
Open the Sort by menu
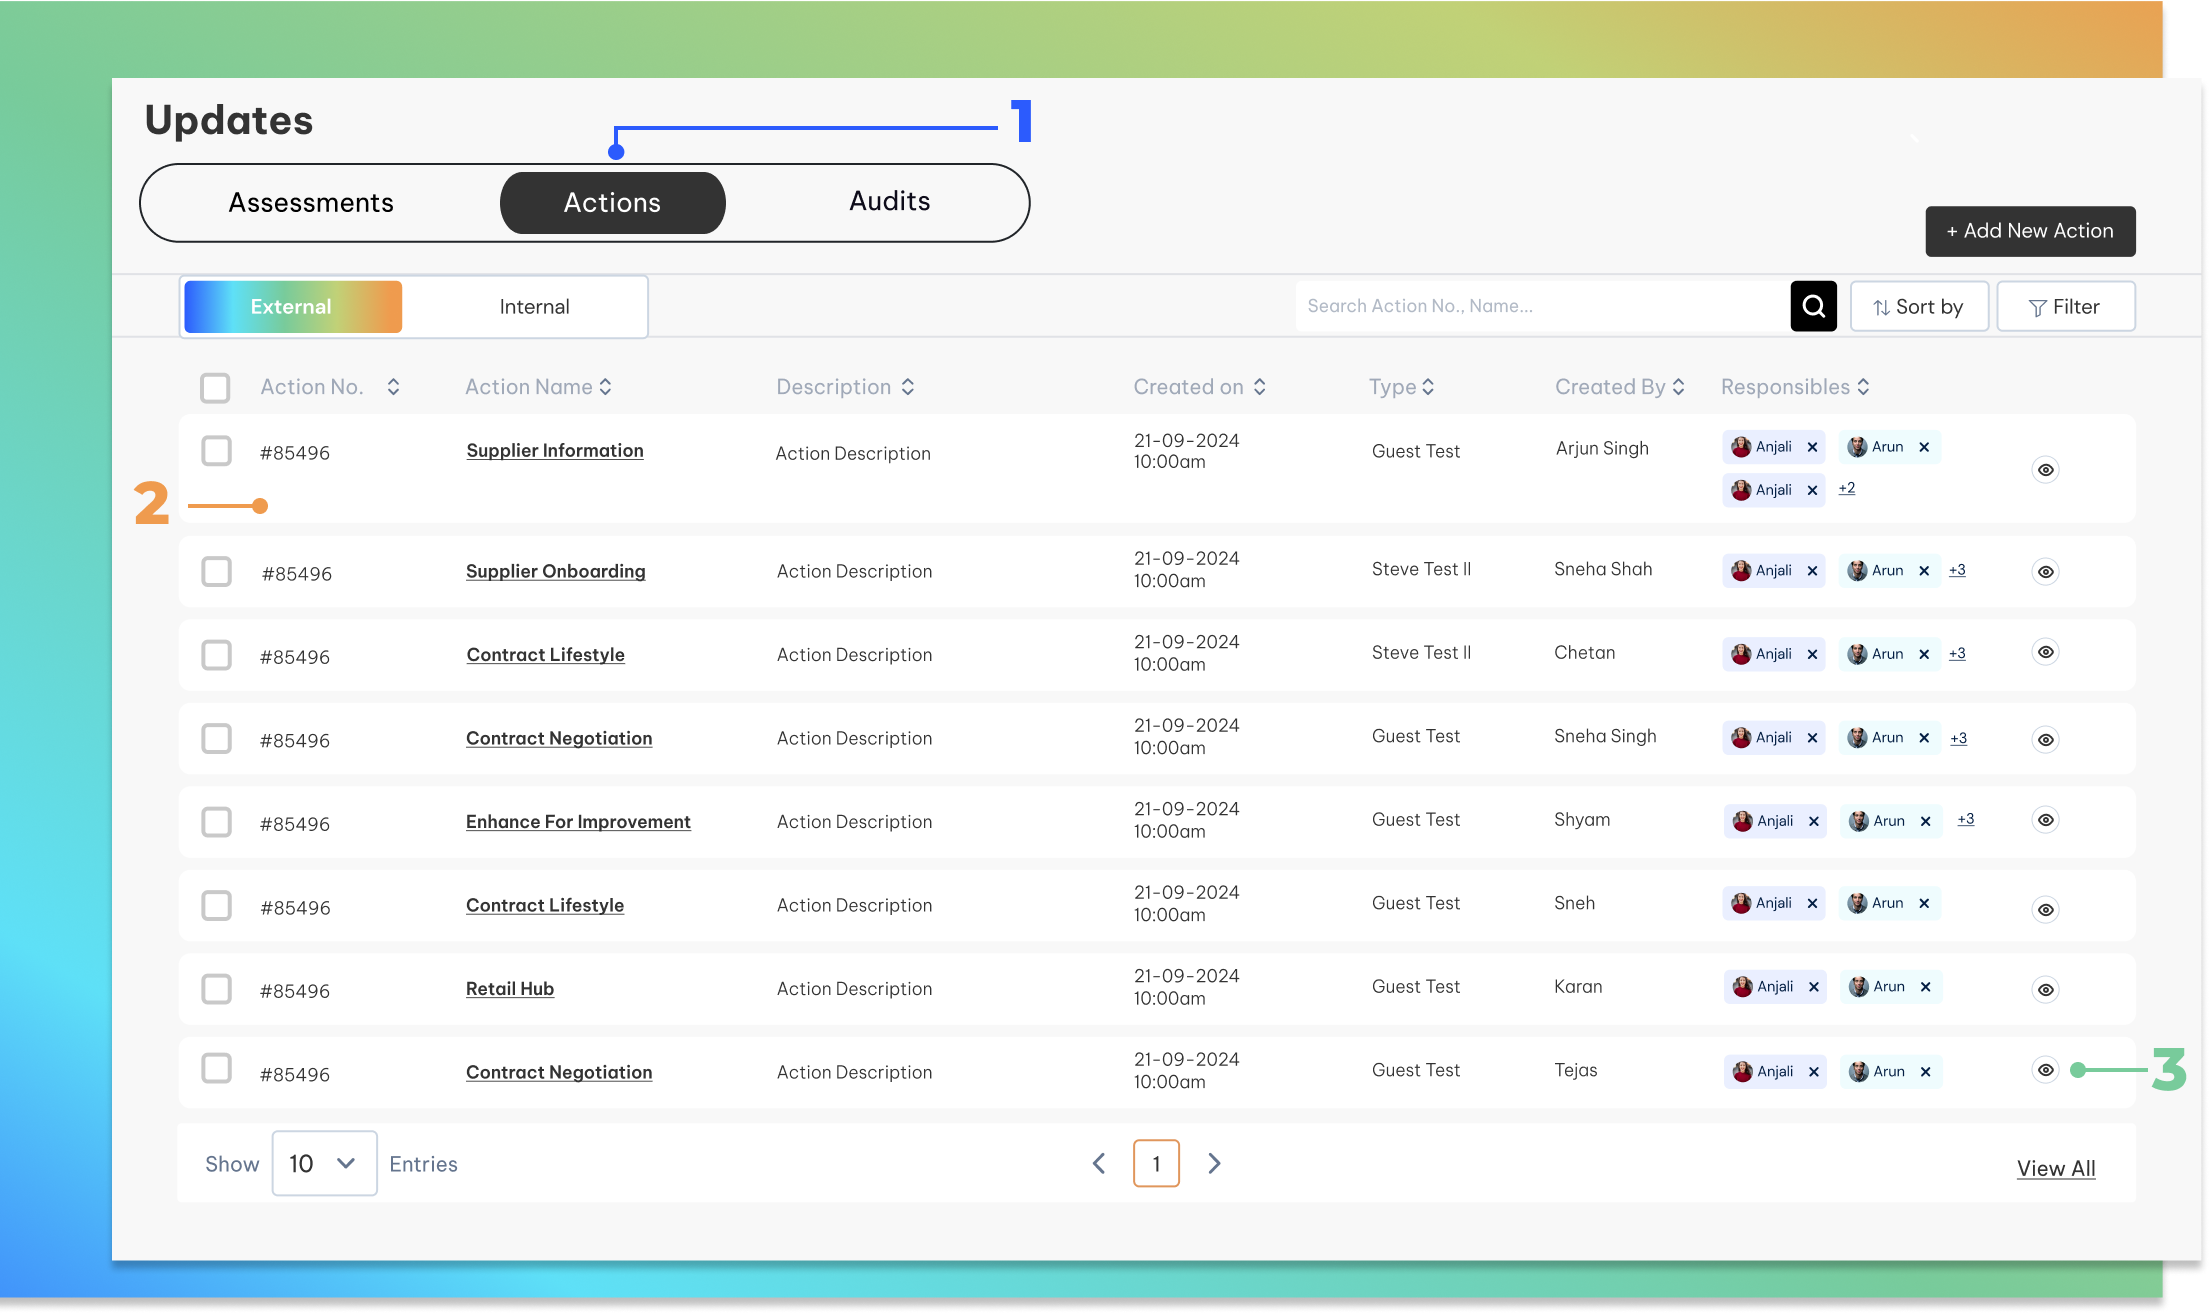[x=1918, y=307]
